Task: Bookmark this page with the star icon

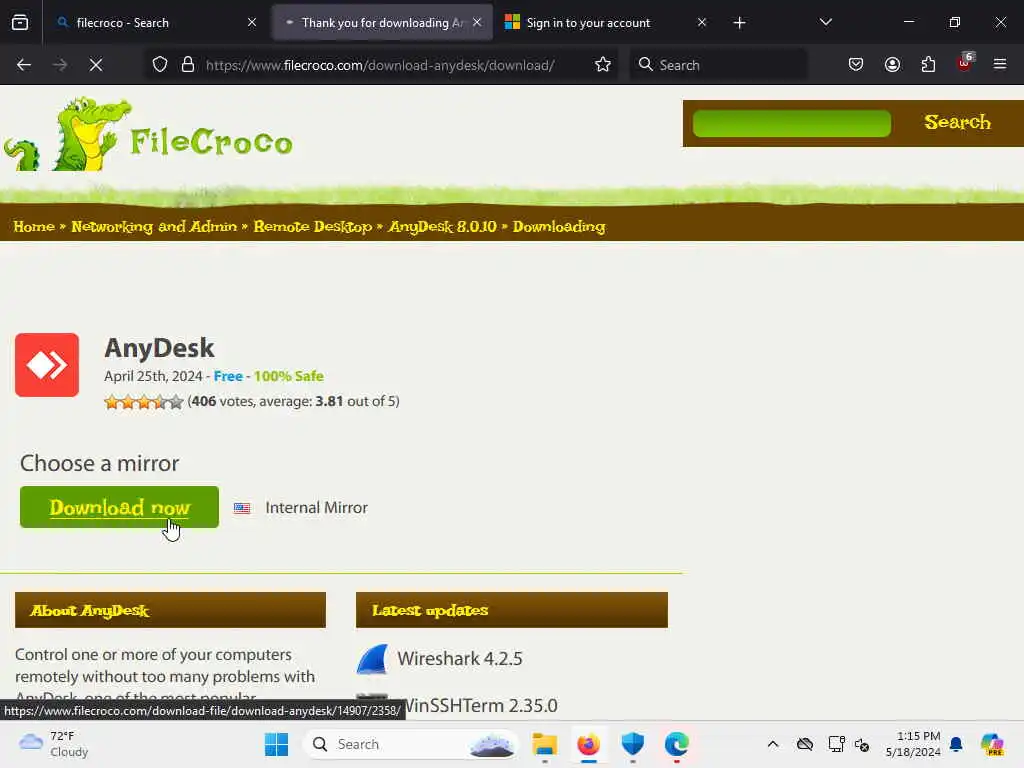Action: (603, 65)
